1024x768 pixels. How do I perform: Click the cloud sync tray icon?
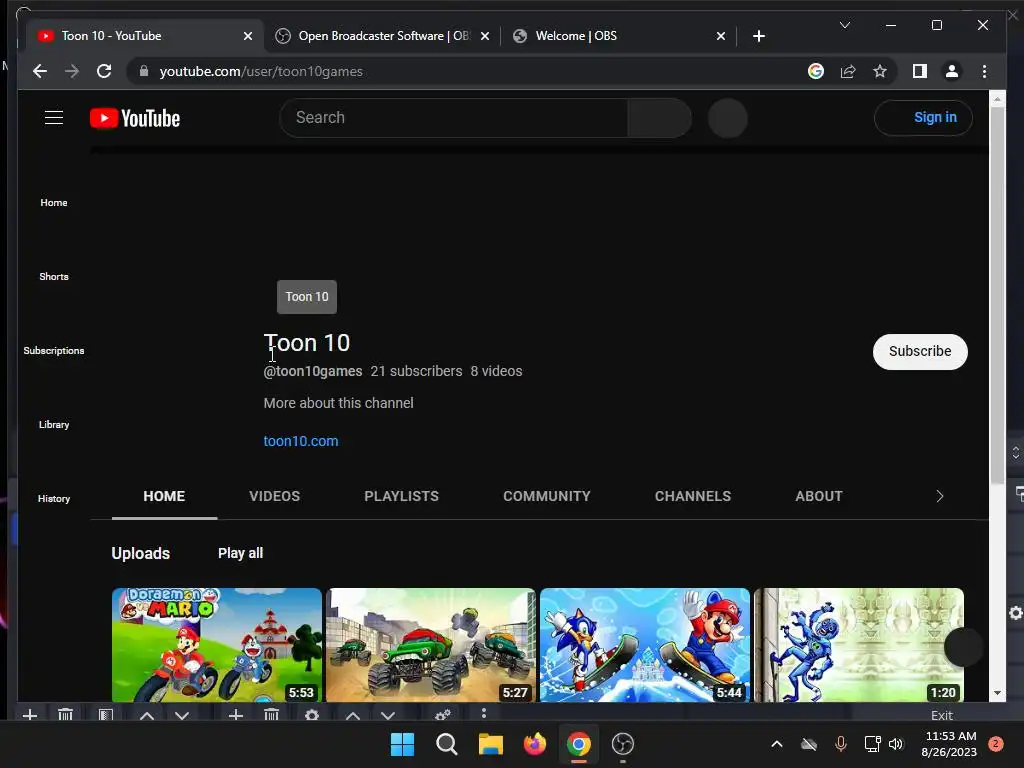point(808,744)
